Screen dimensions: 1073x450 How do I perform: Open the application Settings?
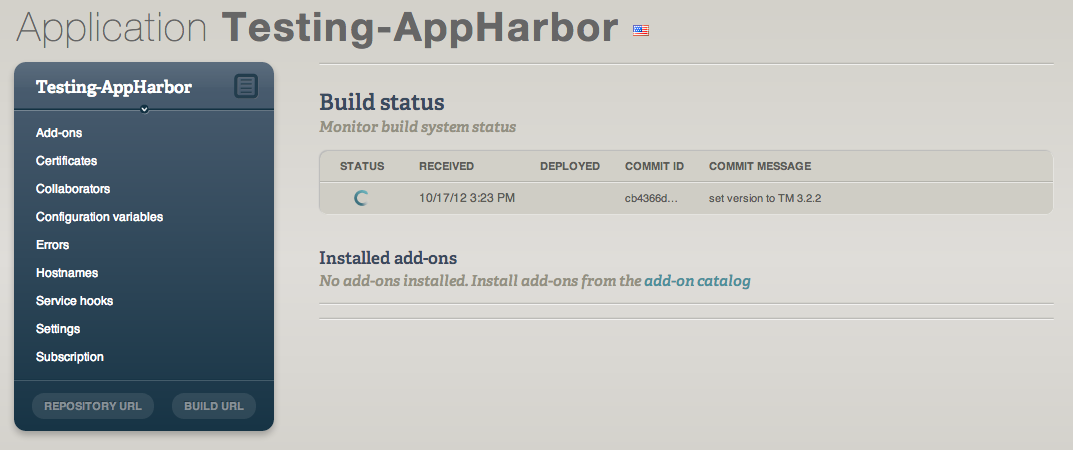pos(58,329)
